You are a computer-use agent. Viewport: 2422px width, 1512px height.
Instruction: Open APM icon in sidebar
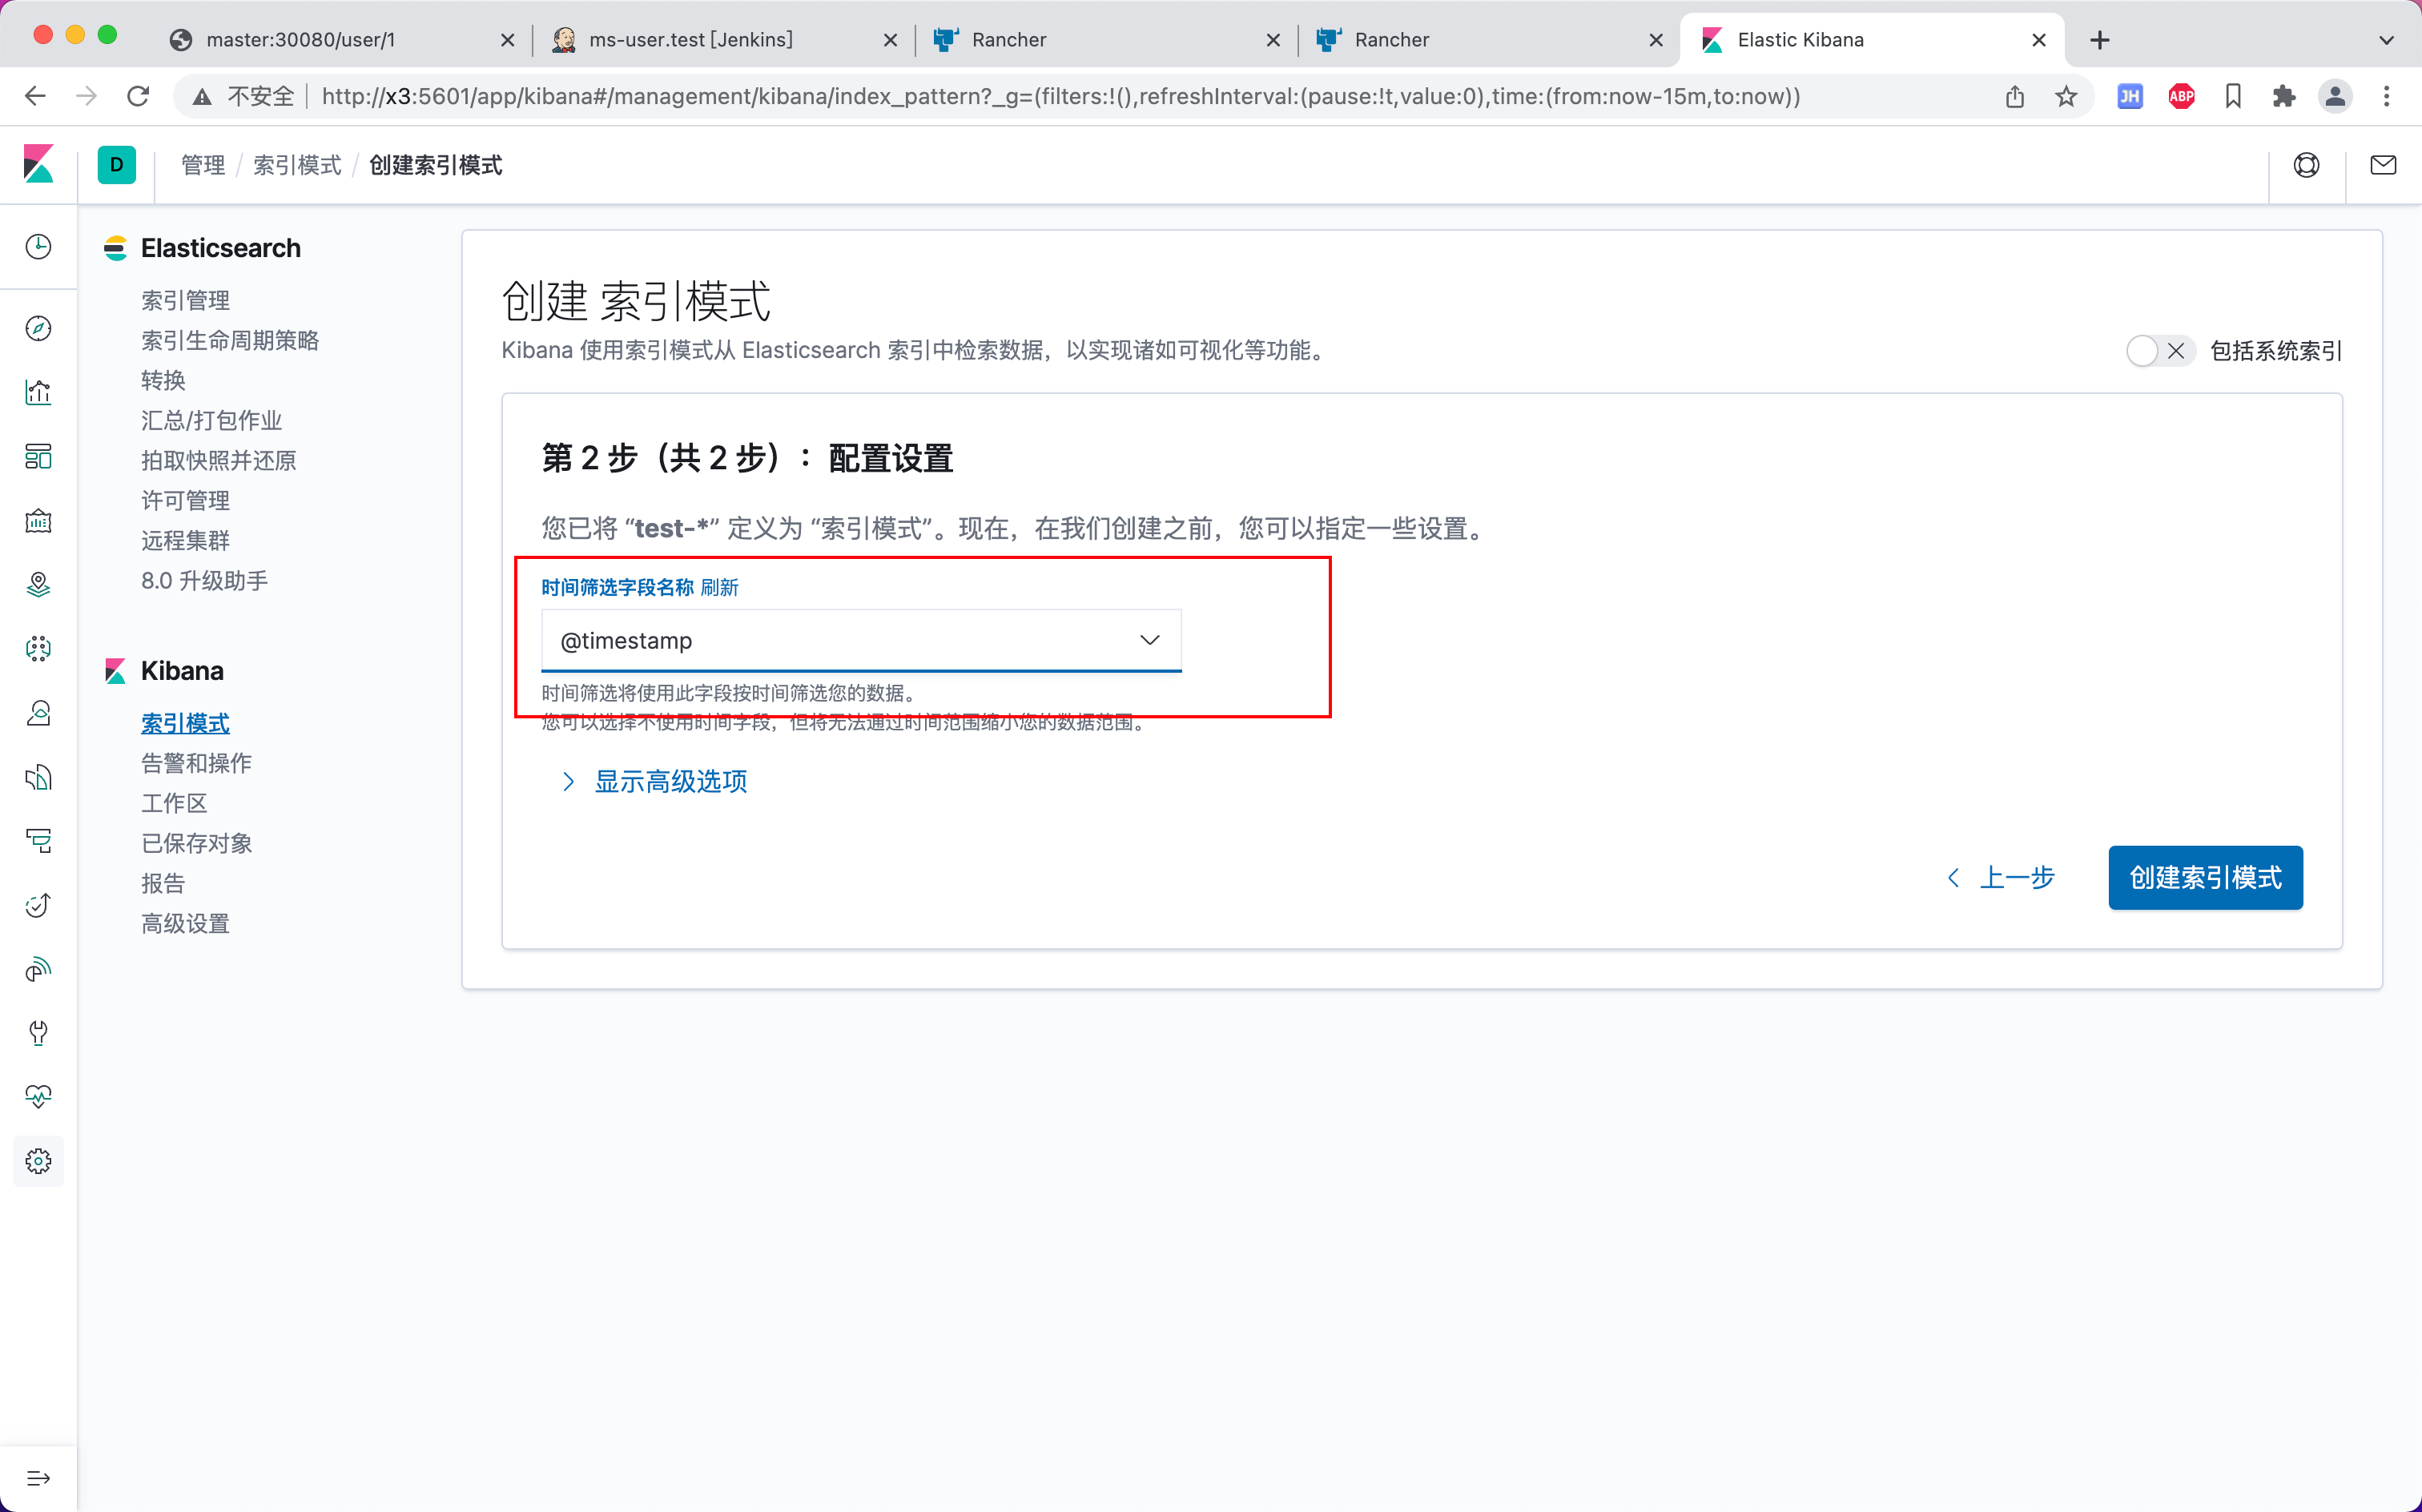[38, 841]
